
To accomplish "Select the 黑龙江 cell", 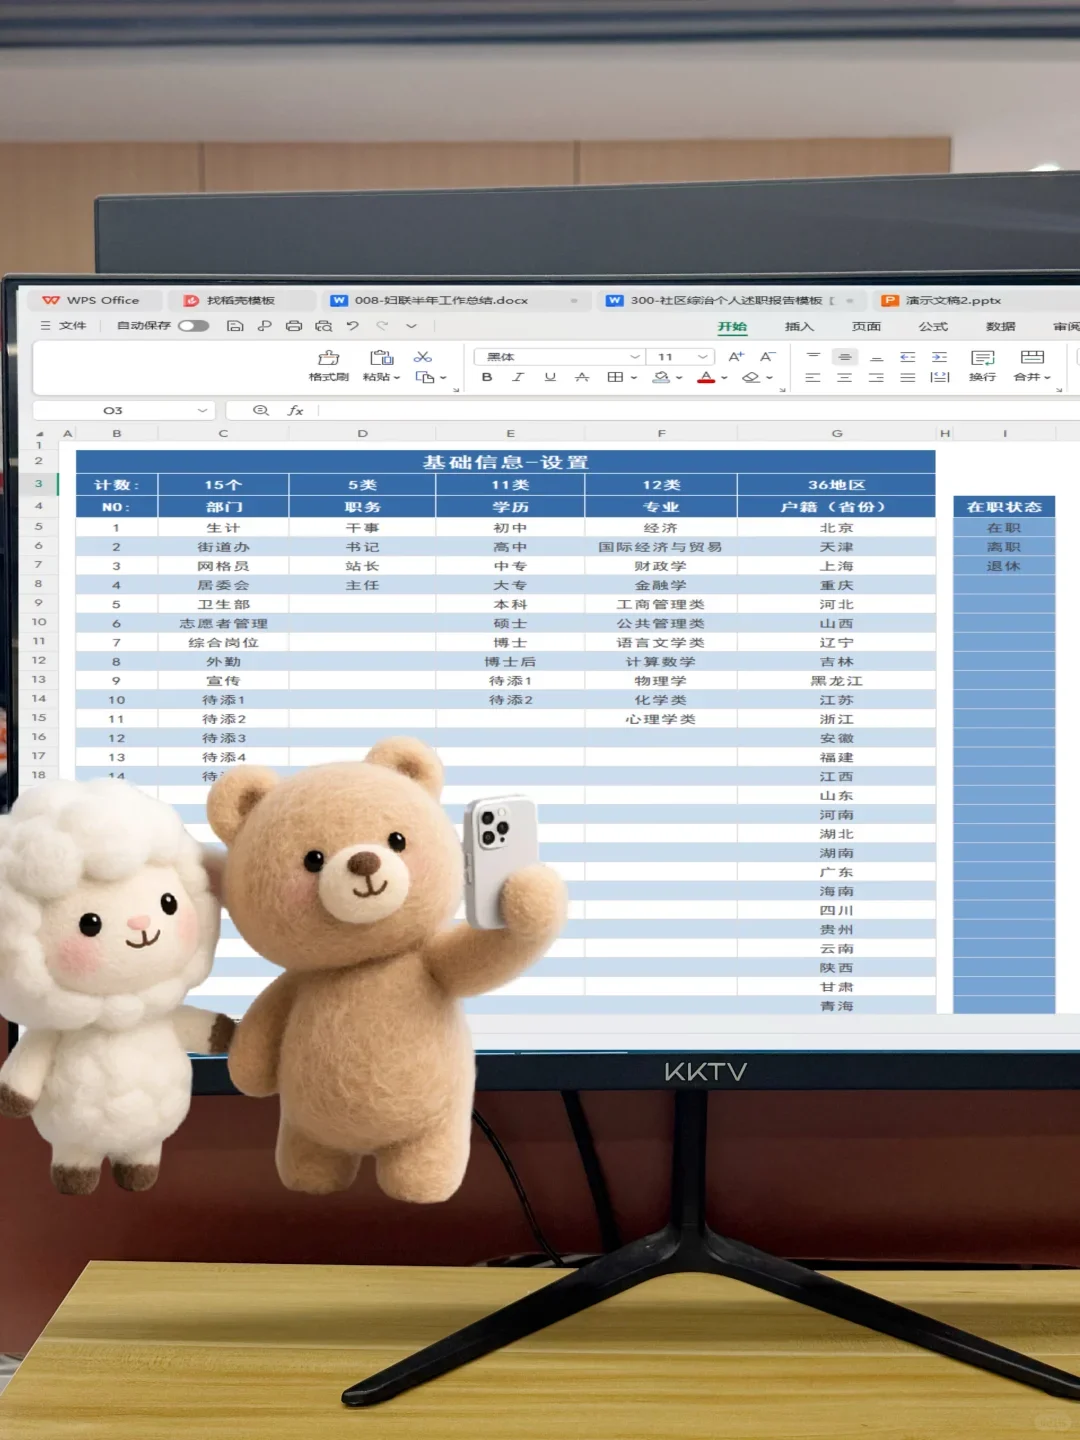I will 837,680.
